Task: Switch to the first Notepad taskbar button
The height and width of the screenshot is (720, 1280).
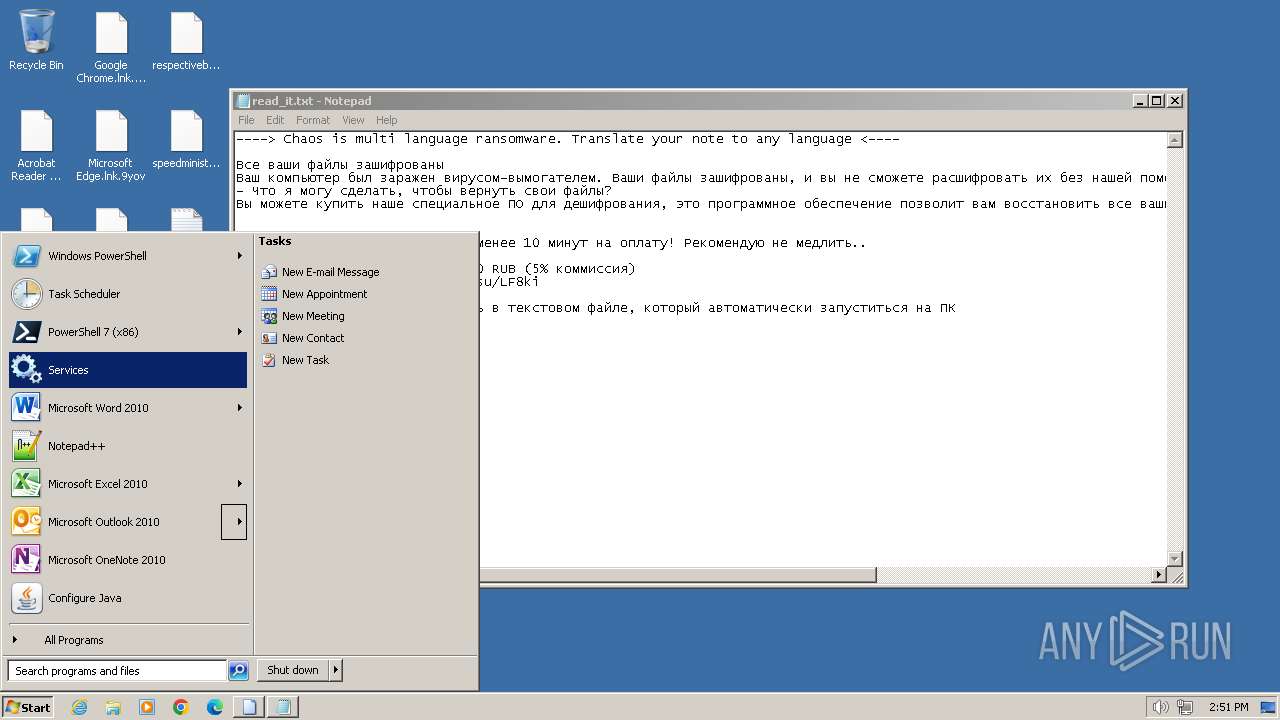Action: pyautogui.click(x=249, y=707)
